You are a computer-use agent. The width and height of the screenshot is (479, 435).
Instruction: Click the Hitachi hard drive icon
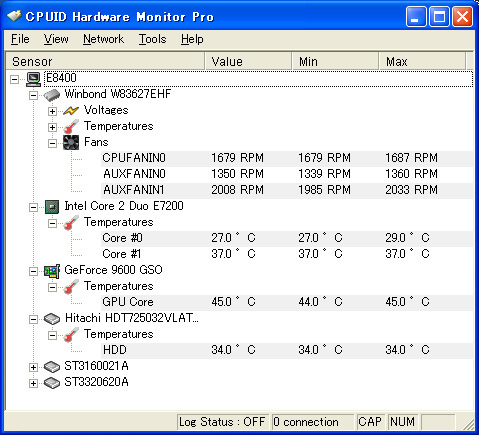pos(52,319)
